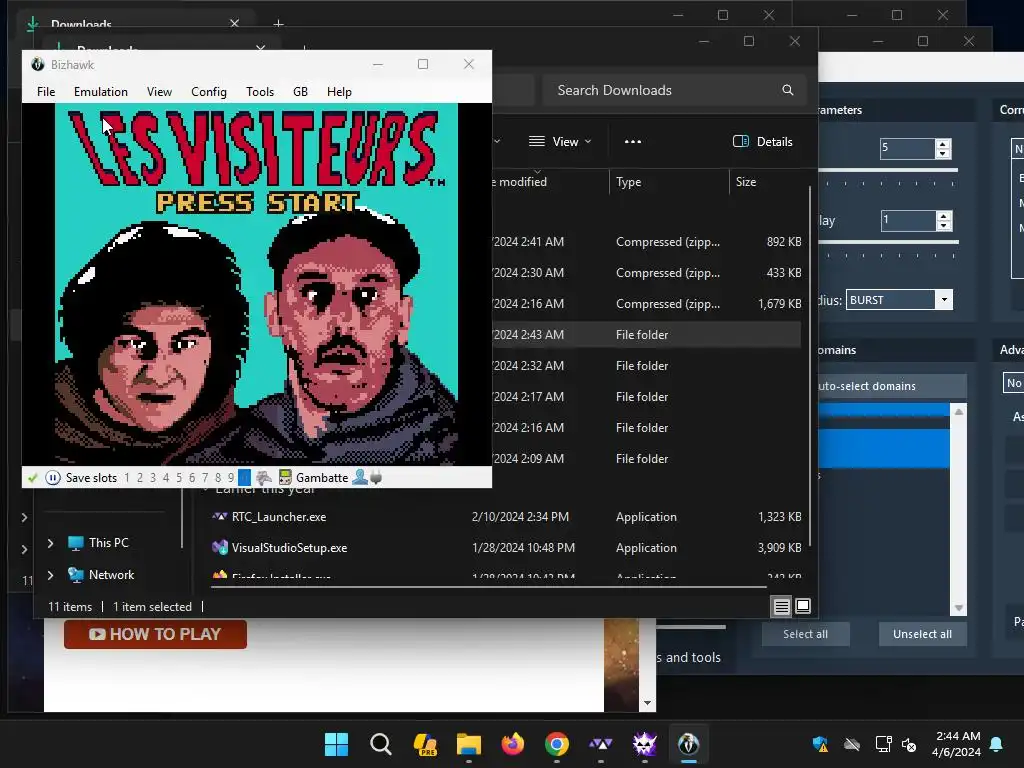Select save slot 4
1024x768 pixels.
coord(166,477)
